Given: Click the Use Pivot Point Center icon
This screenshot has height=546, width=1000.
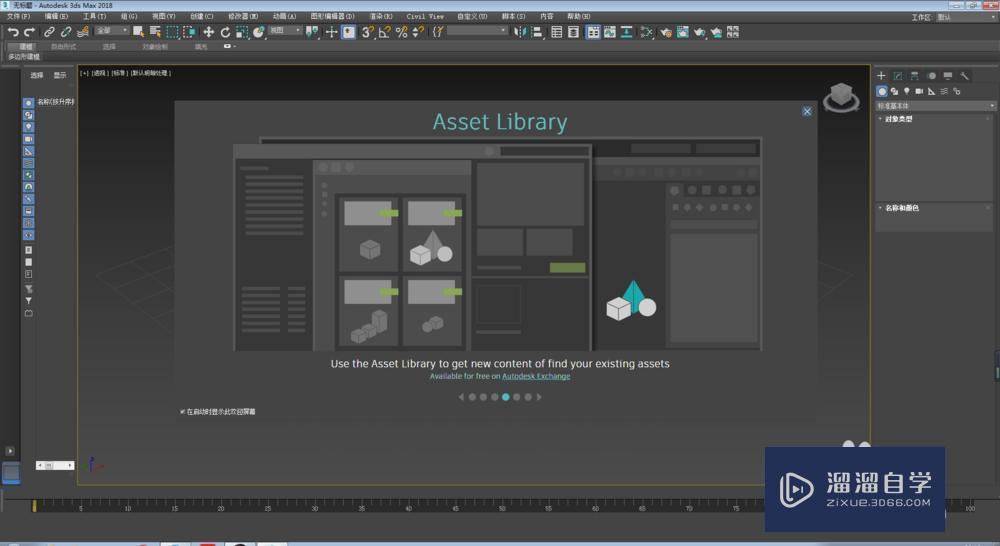Looking at the screenshot, I should click(312, 32).
